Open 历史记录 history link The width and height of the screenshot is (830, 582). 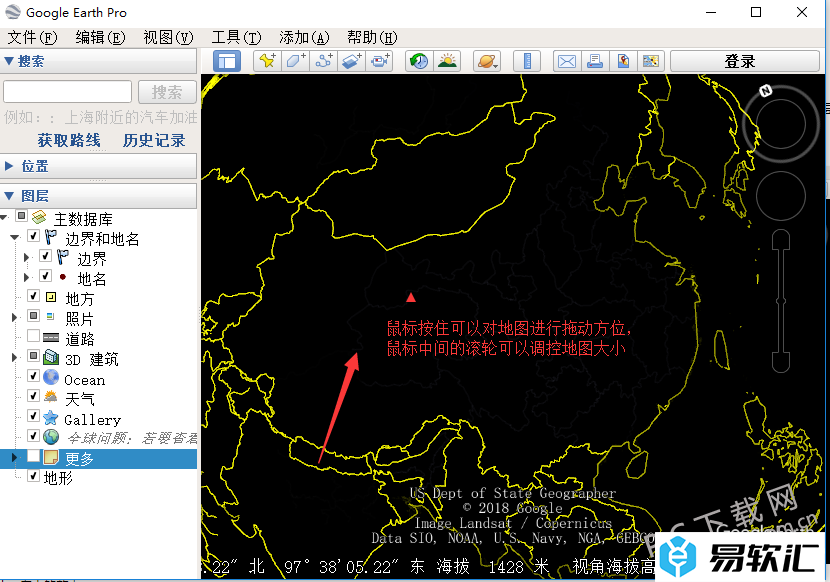[x=154, y=140]
